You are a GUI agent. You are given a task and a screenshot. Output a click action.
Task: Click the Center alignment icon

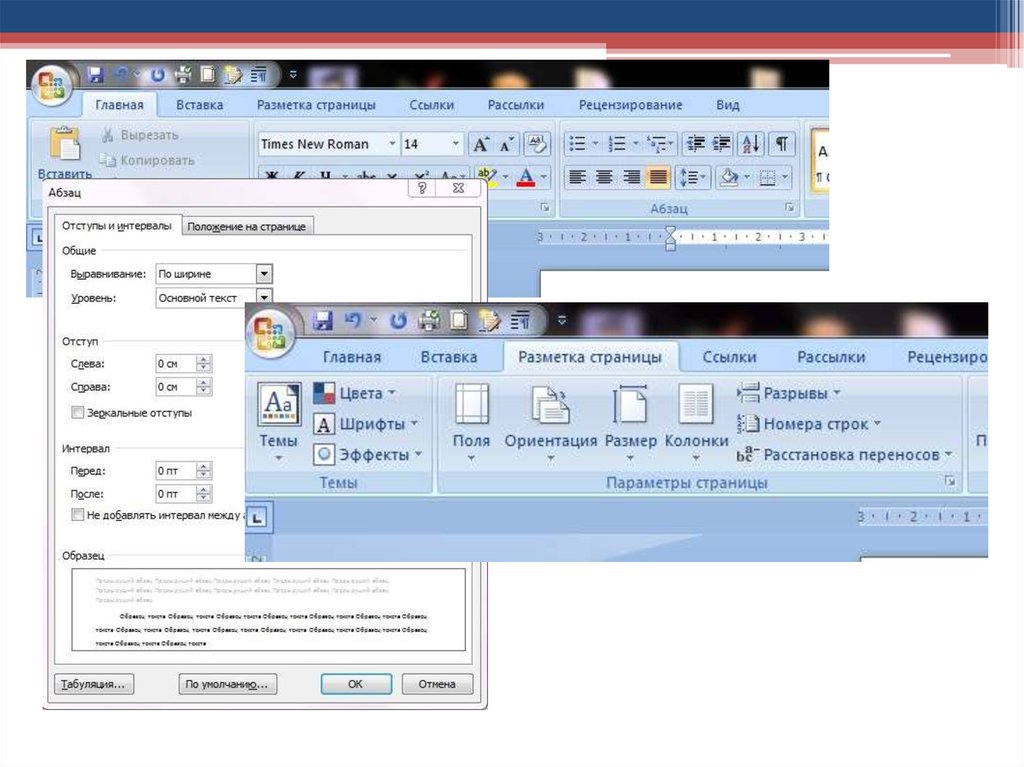tap(604, 177)
